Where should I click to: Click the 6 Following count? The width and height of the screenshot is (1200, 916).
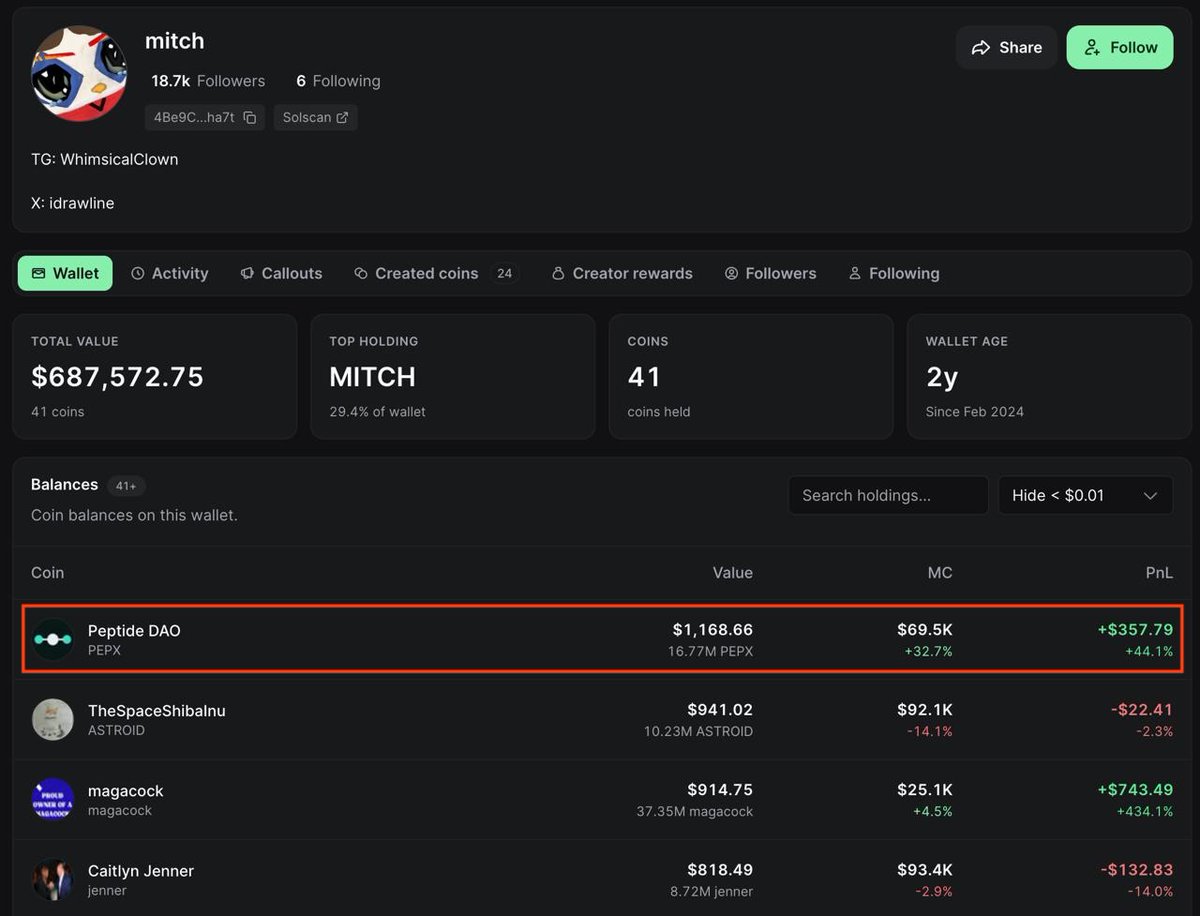pyautogui.click(x=338, y=81)
